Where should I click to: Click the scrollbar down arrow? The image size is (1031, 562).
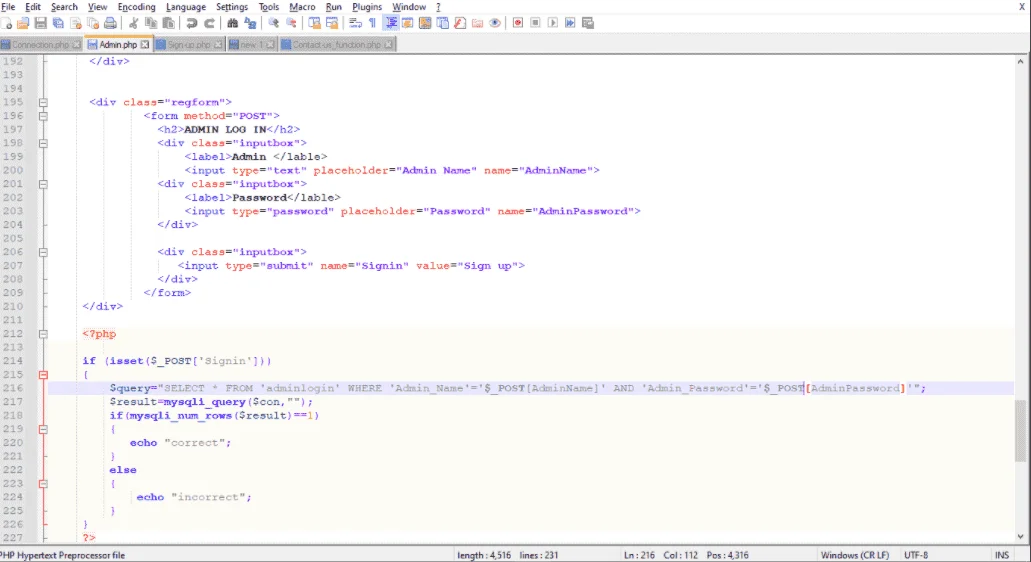point(1020,536)
